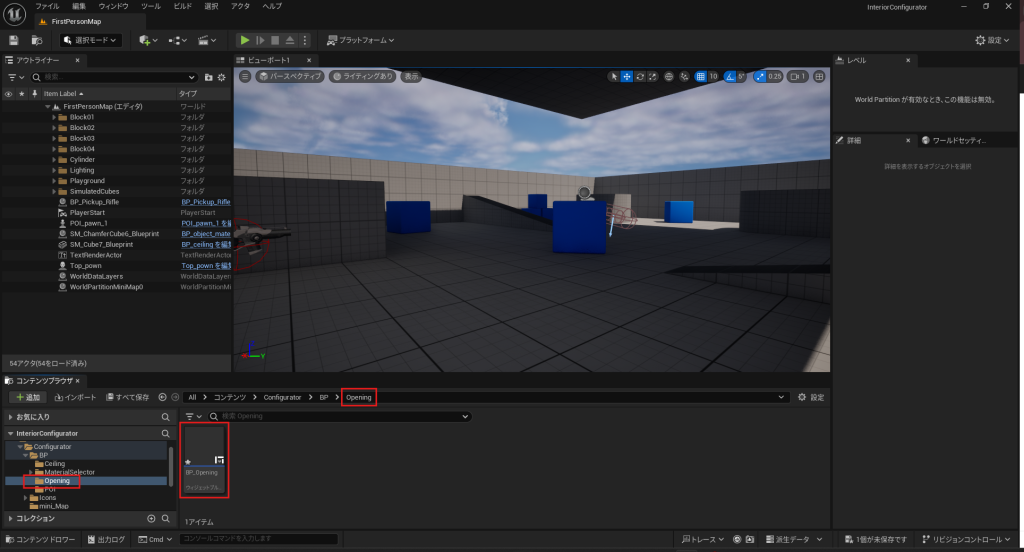Toggle scale snapping in viewport

click(760, 76)
